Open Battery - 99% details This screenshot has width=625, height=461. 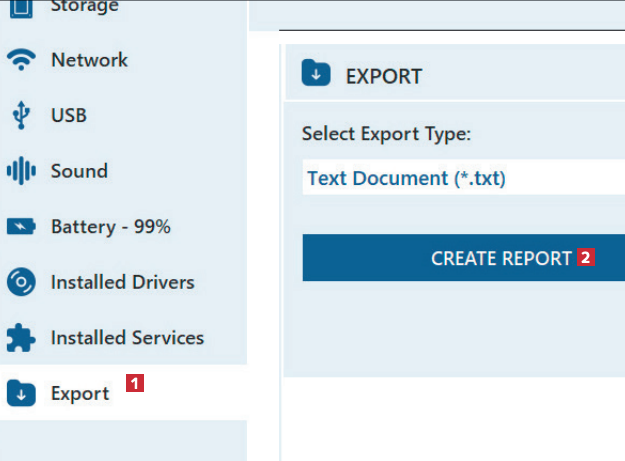click(x=110, y=227)
